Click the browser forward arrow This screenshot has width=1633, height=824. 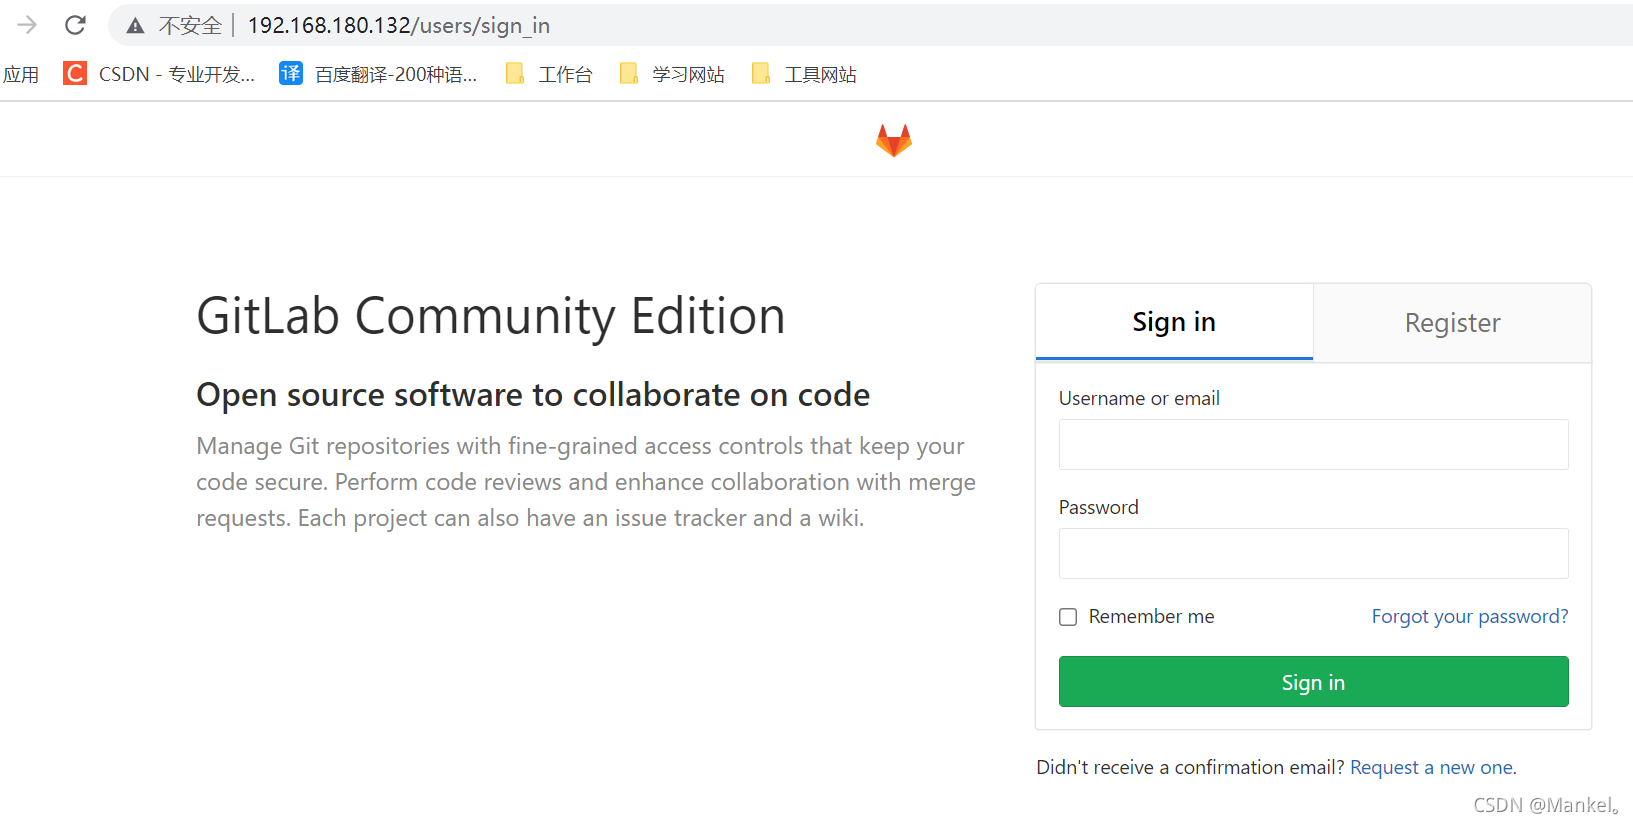tap(27, 25)
